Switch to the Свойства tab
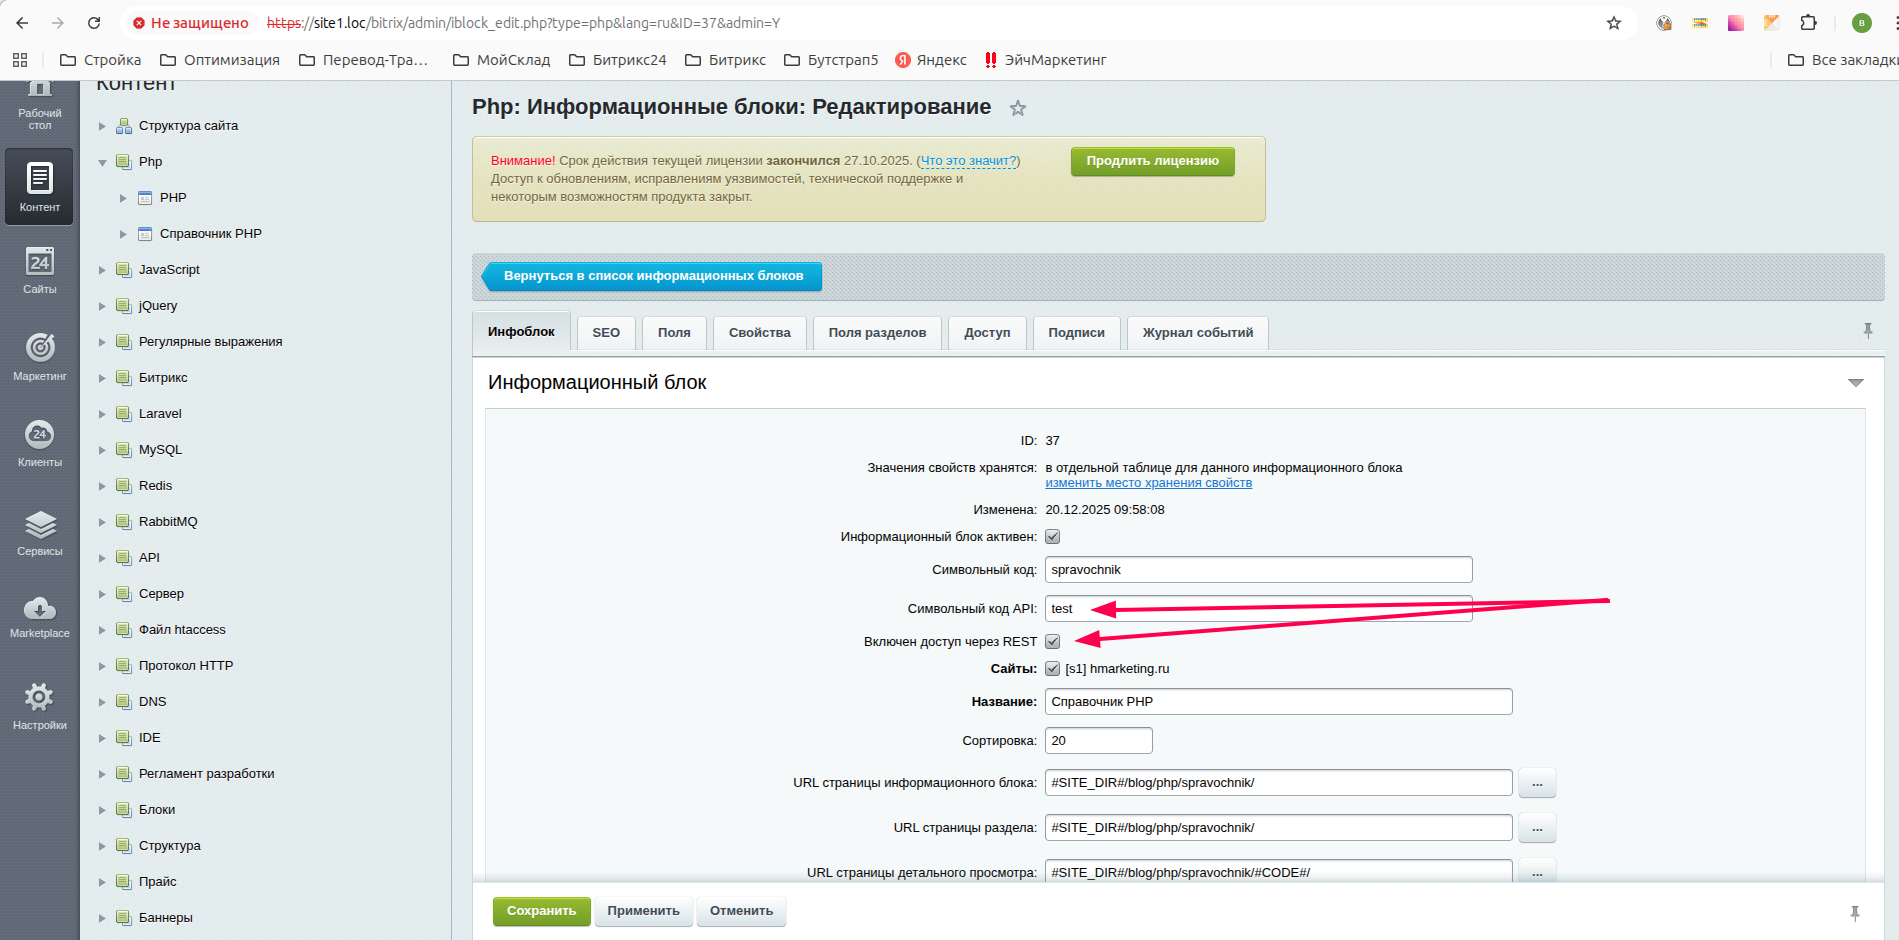This screenshot has width=1899, height=940. pos(759,333)
